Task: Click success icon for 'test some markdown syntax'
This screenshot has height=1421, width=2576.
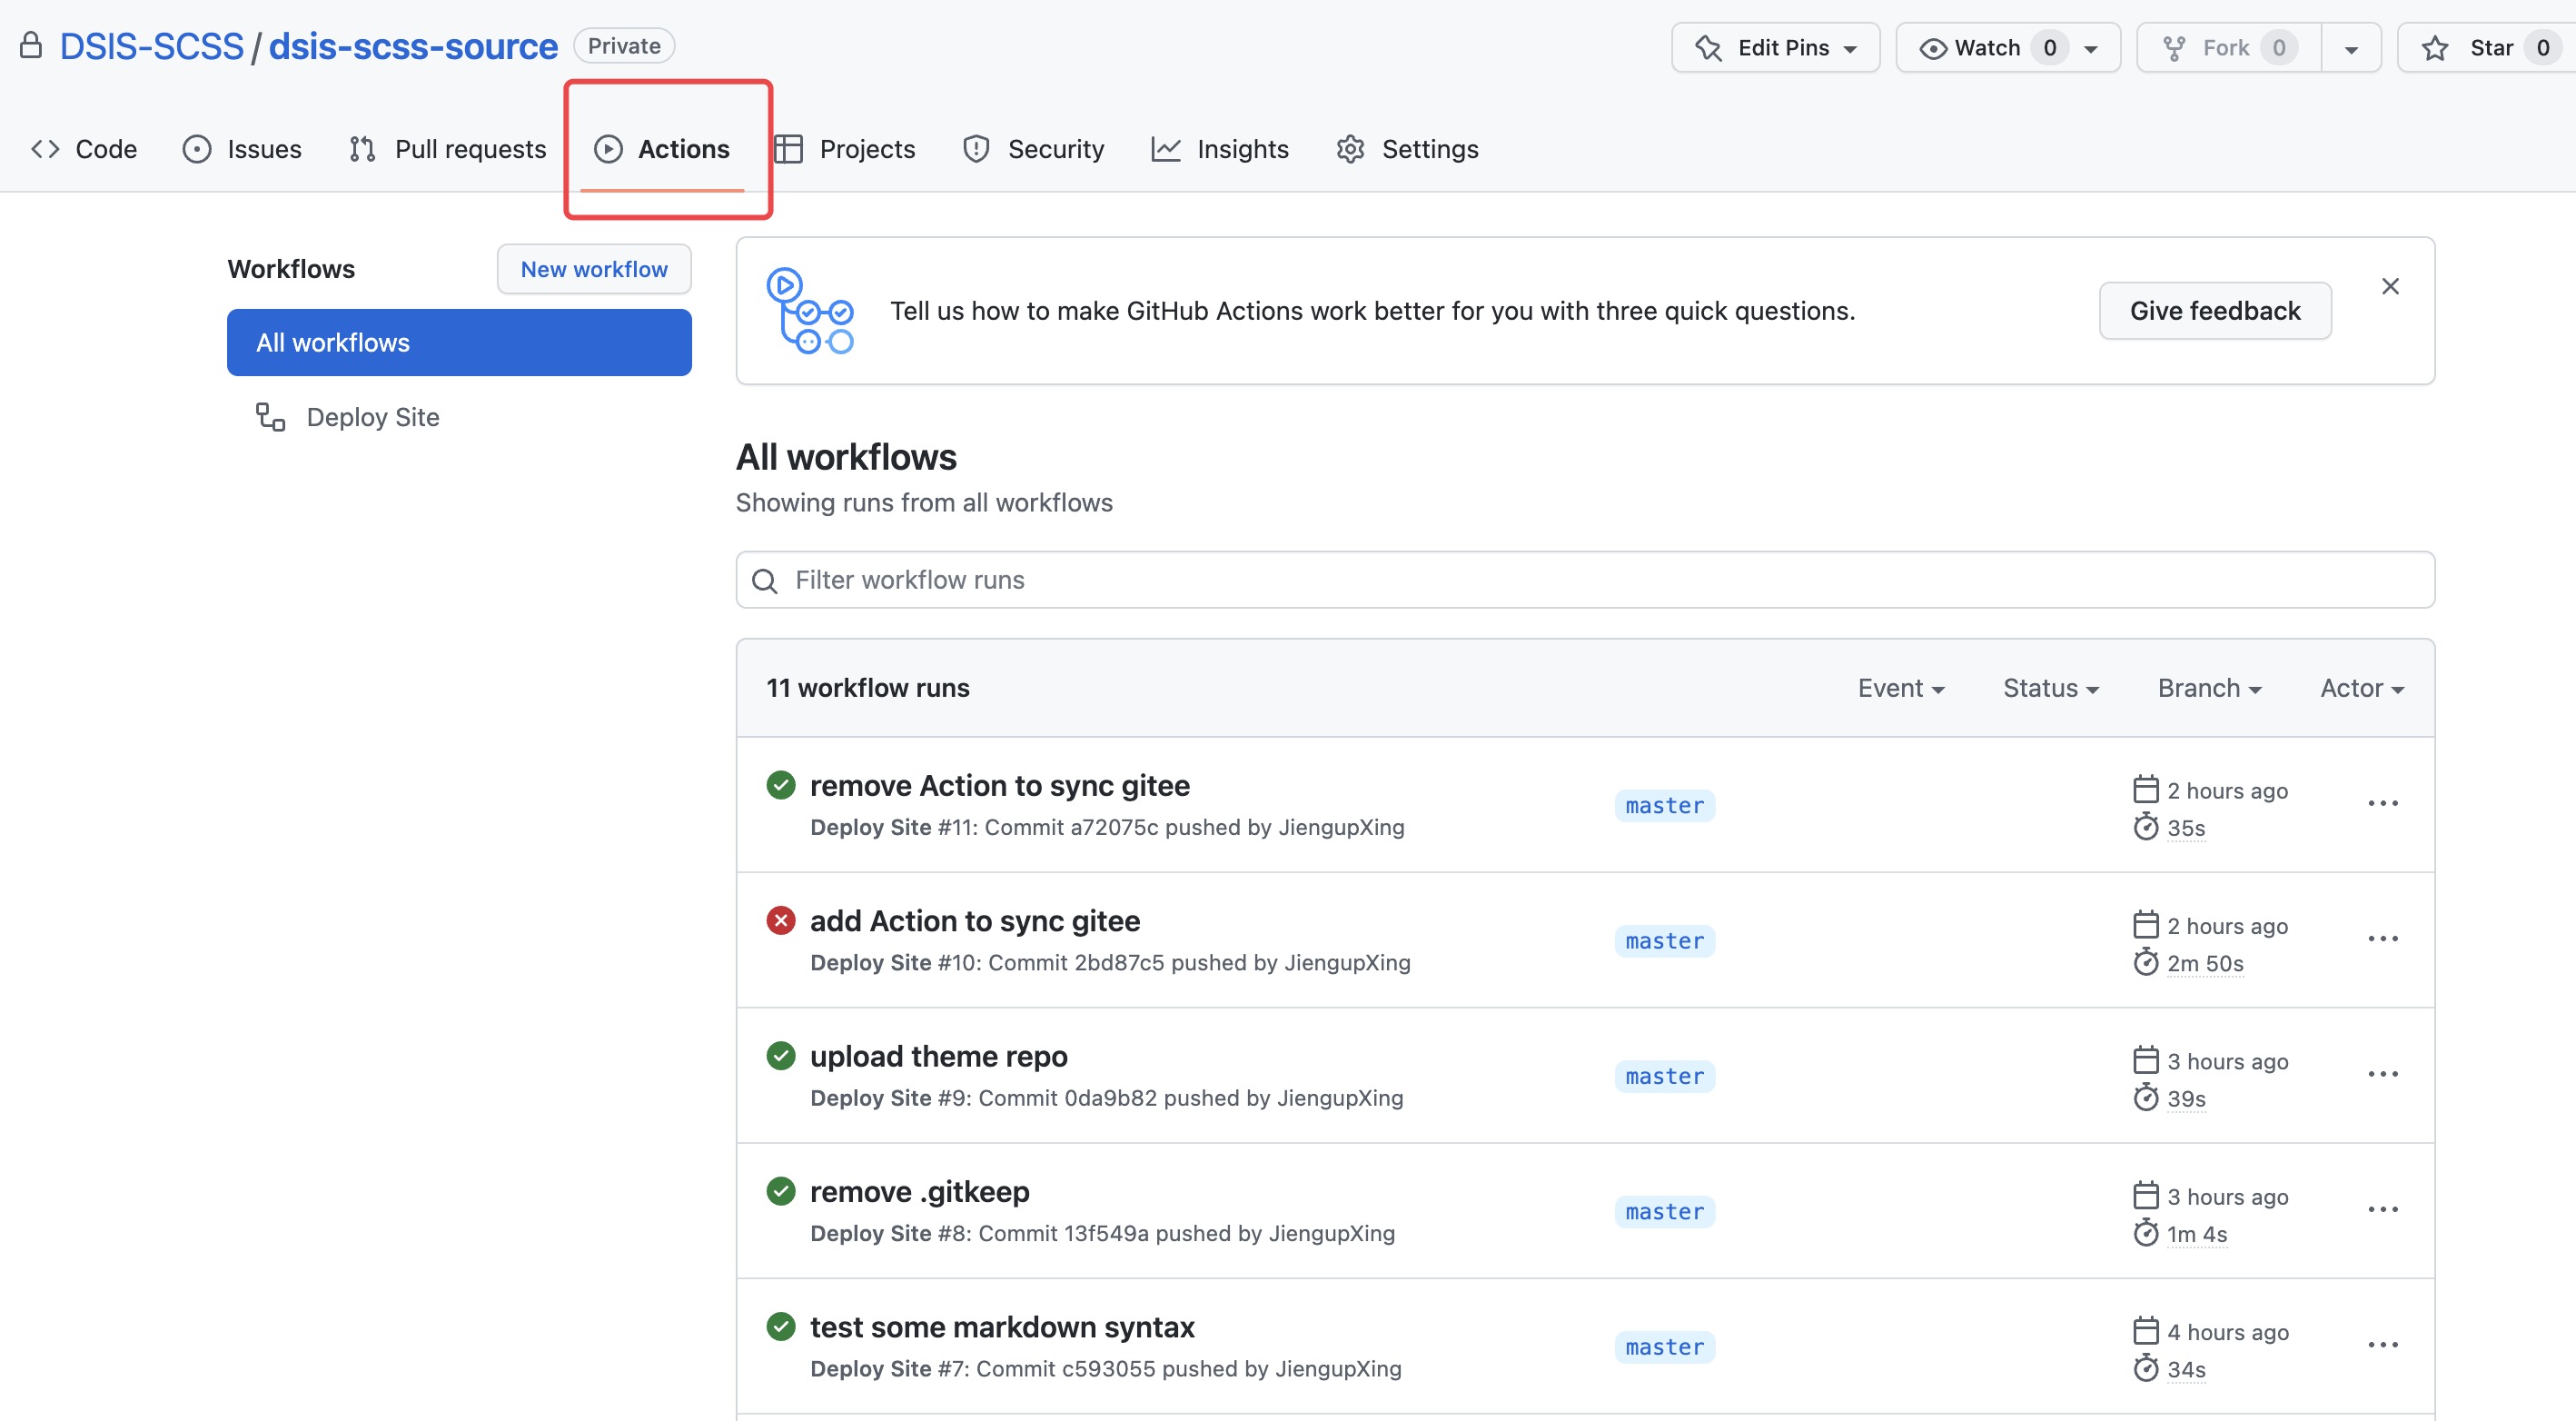Action: pyautogui.click(x=781, y=1327)
